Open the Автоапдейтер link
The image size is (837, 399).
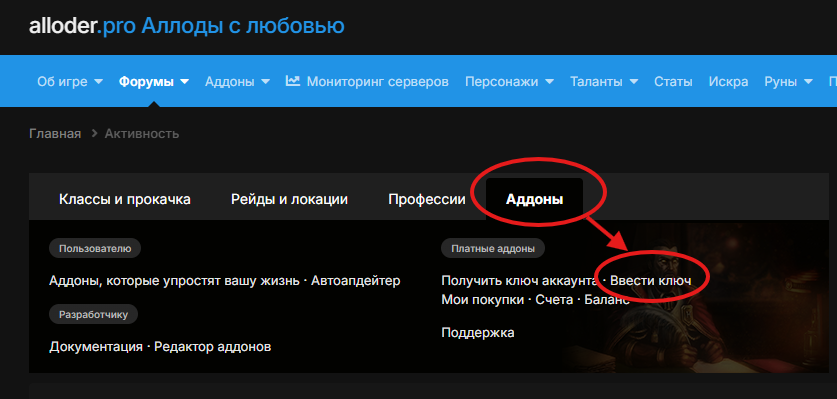356,280
